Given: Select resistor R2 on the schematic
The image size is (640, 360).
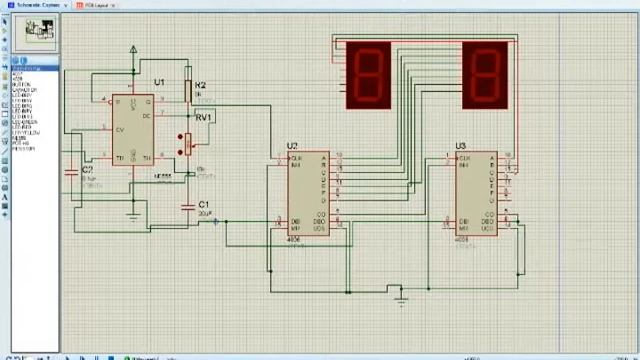Looking at the screenshot, I should pos(188,90).
